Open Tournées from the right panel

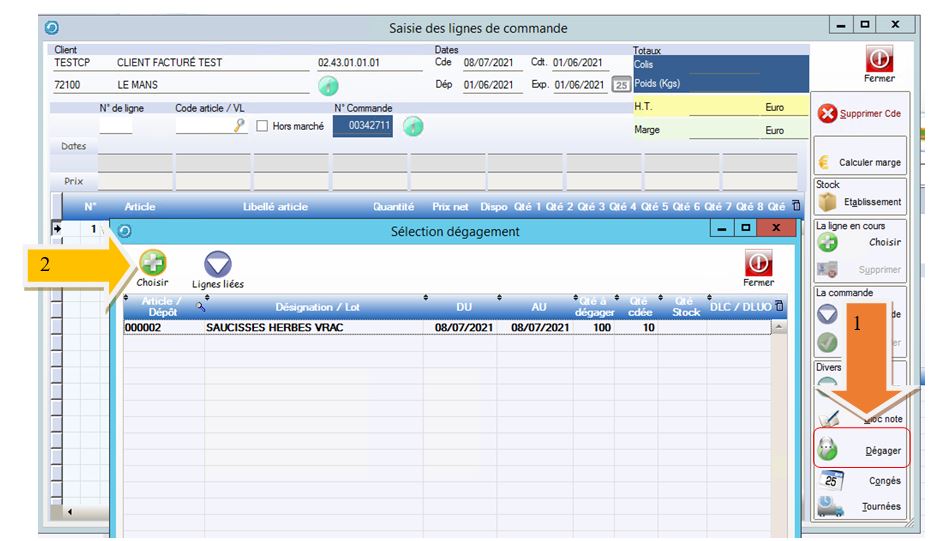pos(860,507)
